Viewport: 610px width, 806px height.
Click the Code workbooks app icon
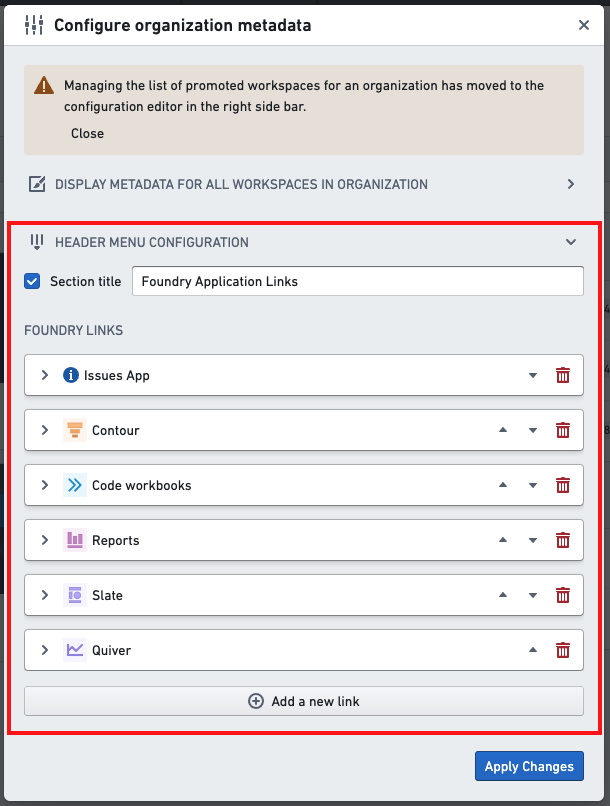coord(75,485)
